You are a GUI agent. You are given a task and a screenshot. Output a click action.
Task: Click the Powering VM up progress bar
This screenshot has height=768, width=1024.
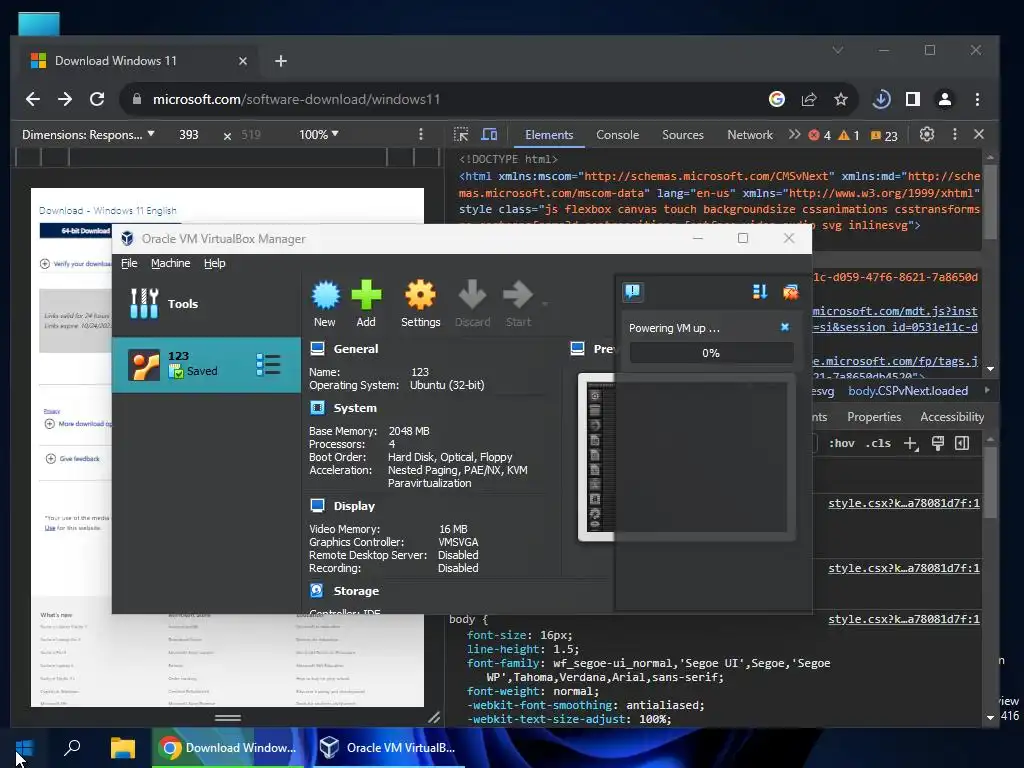(x=711, y=353)
